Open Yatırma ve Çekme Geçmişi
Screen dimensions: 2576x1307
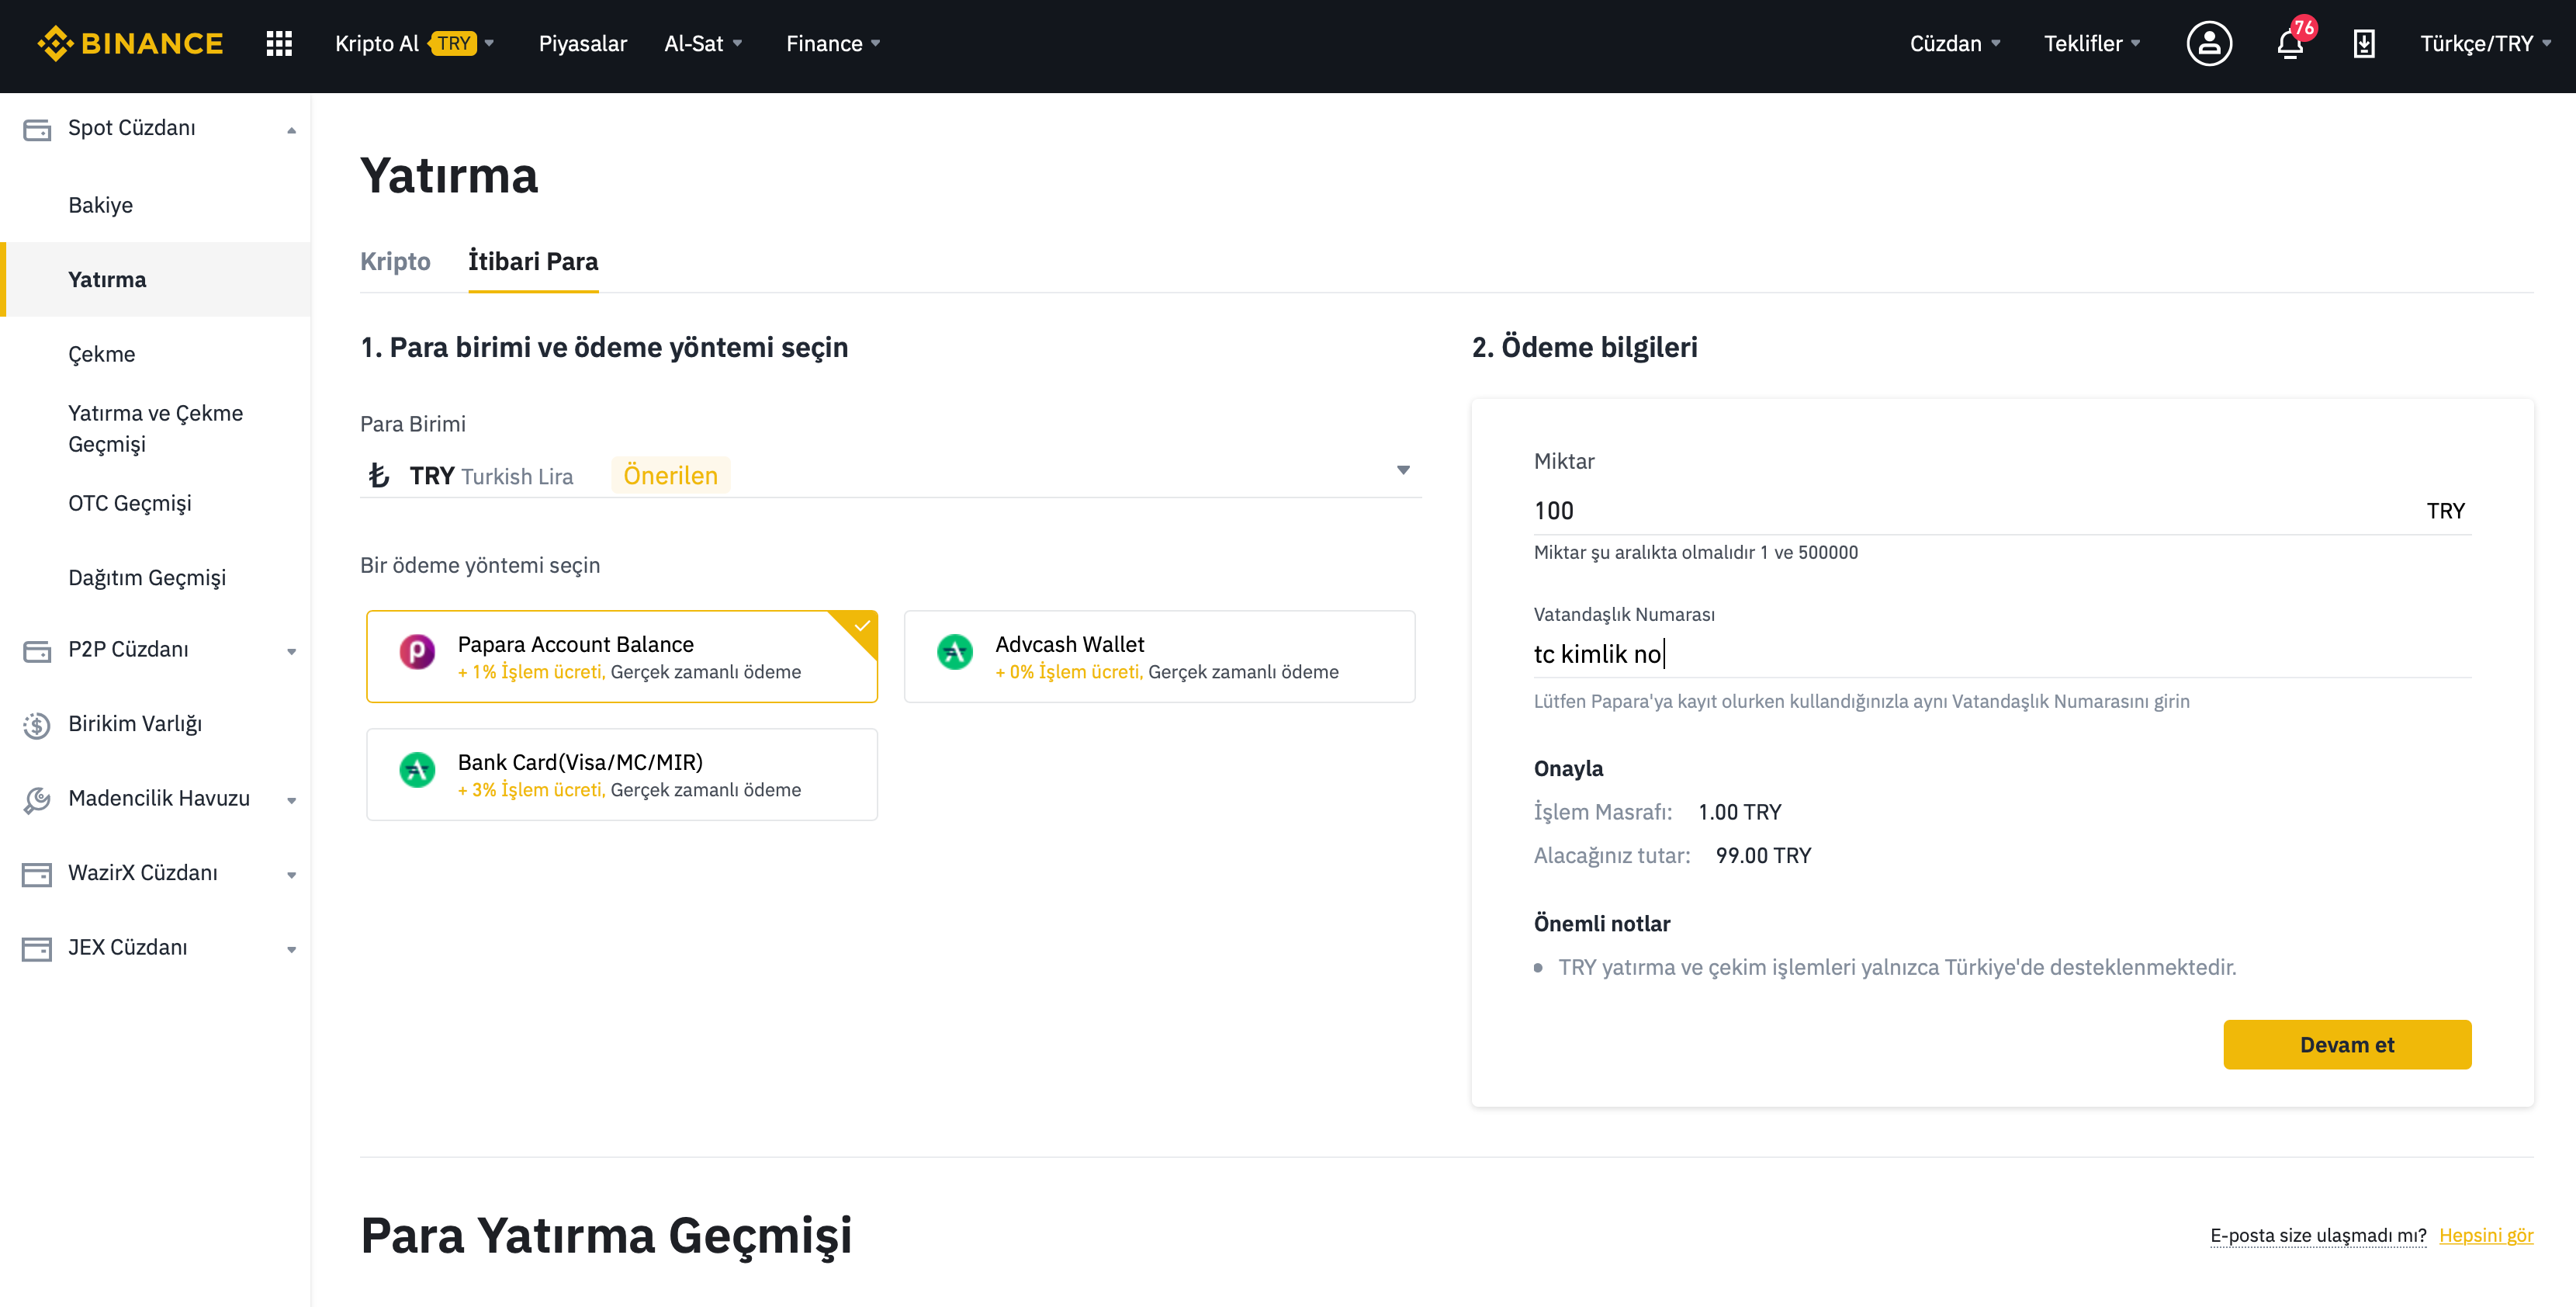pos(155,428)
